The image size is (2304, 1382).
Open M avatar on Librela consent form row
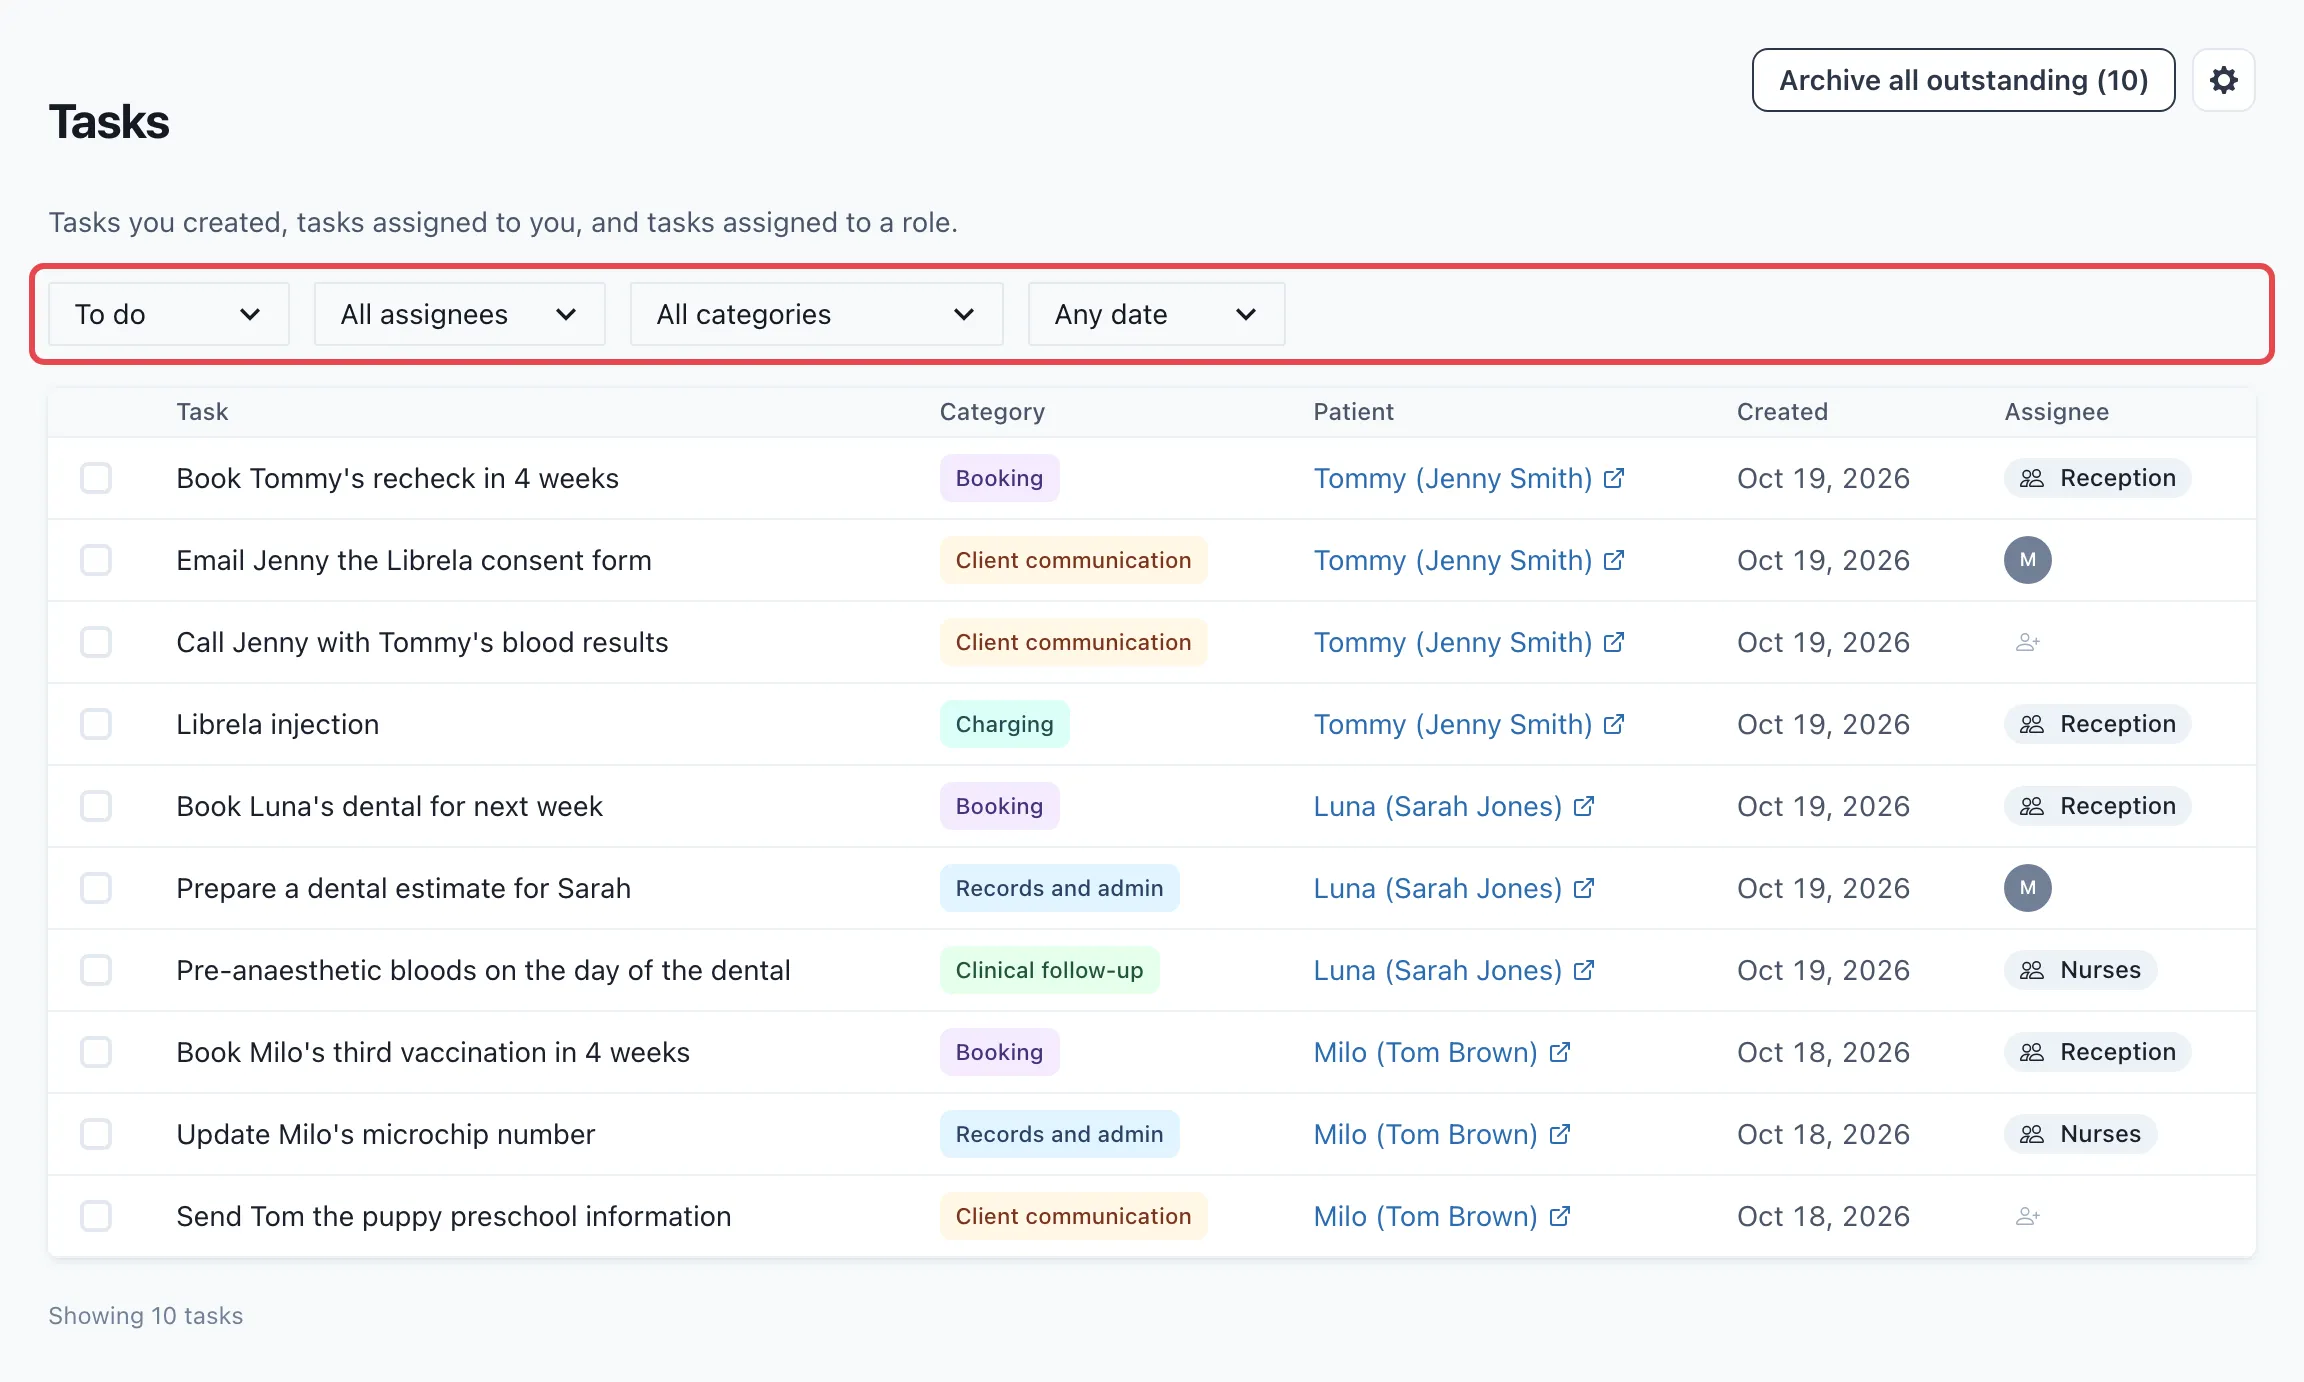(x=2027, y=560)
